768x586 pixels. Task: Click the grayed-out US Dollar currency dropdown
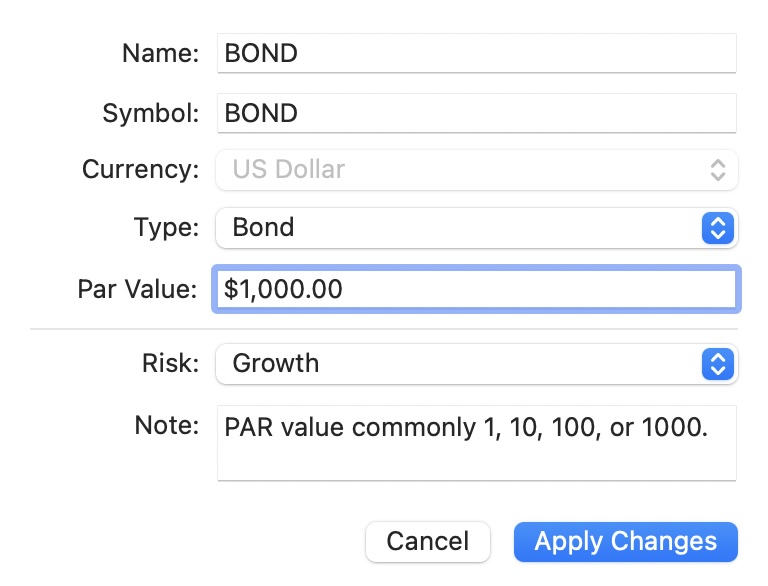(460, 169)
